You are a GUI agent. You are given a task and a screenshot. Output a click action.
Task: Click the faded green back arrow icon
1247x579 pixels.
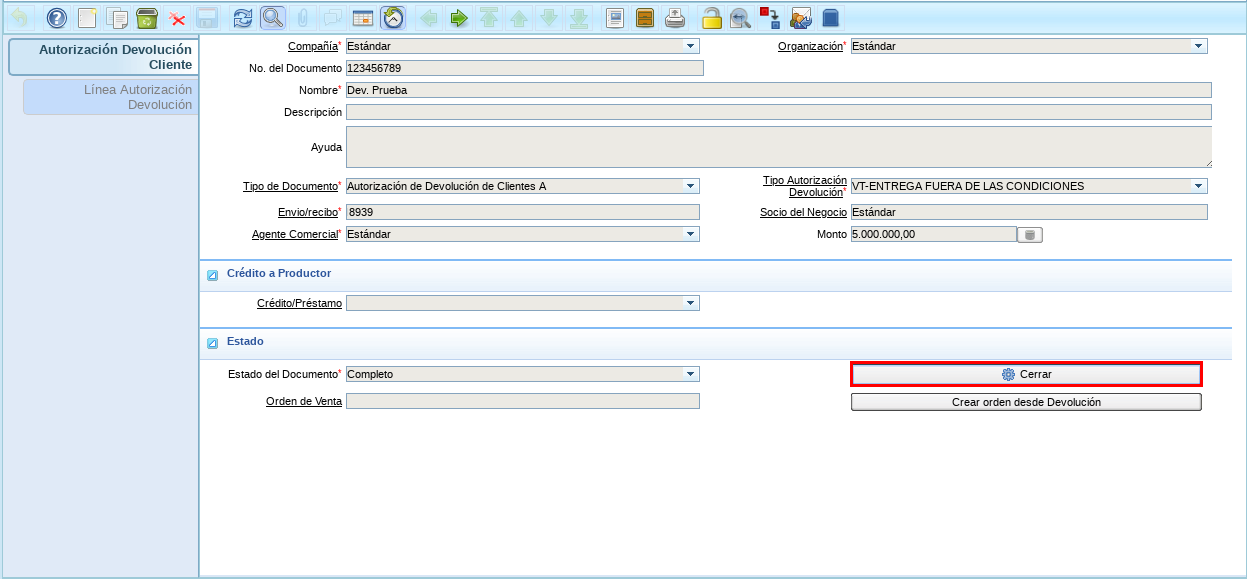coord(429,18)
